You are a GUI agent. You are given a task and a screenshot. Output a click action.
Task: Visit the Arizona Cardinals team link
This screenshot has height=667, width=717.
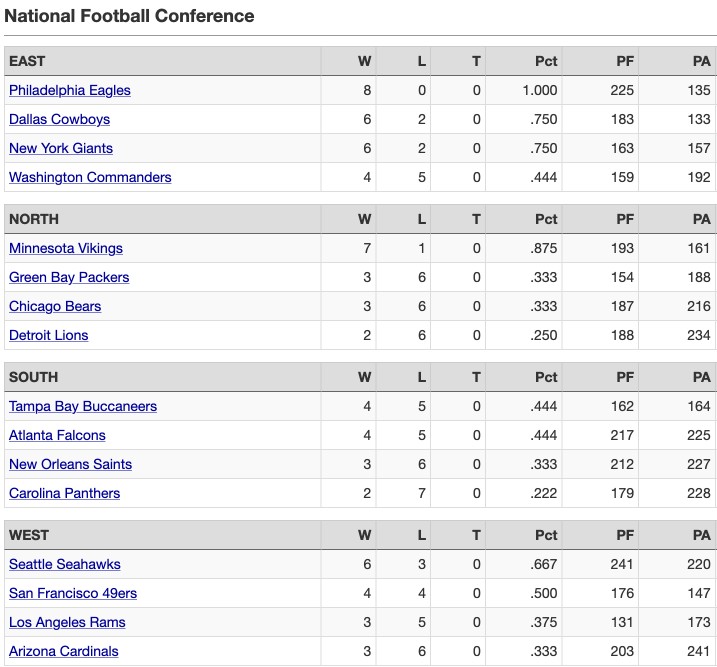64,651
